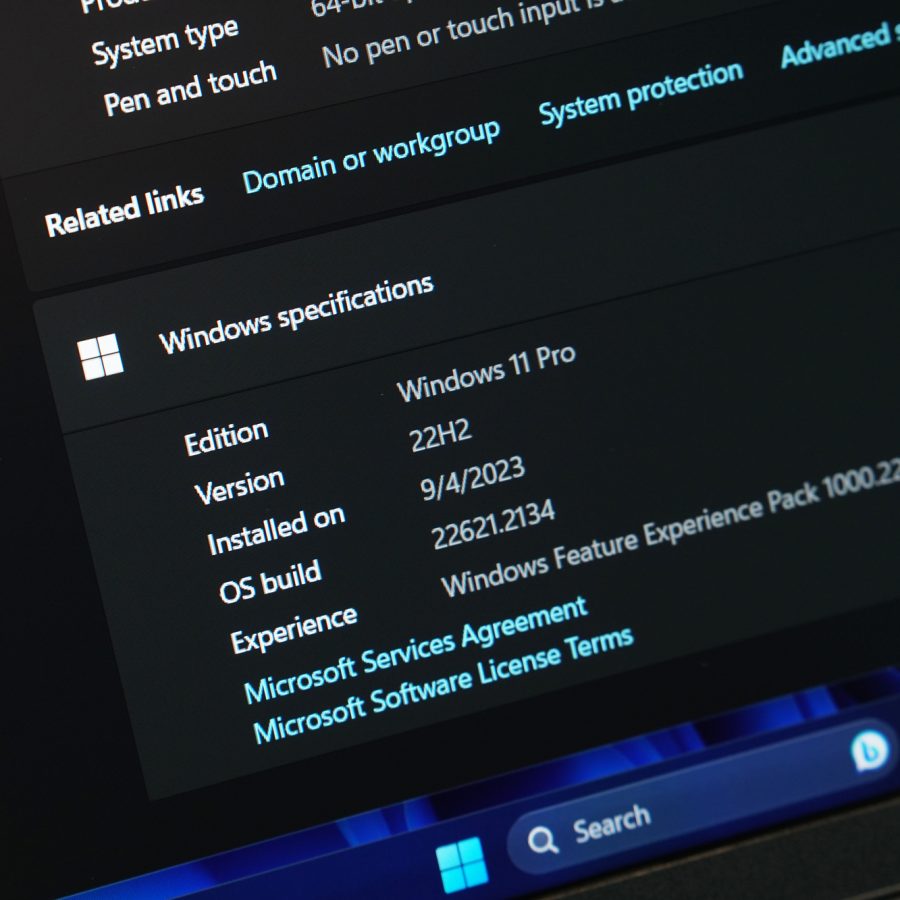Open the Domain or workgroup link
900x900 pixels.
coord(371,156)
